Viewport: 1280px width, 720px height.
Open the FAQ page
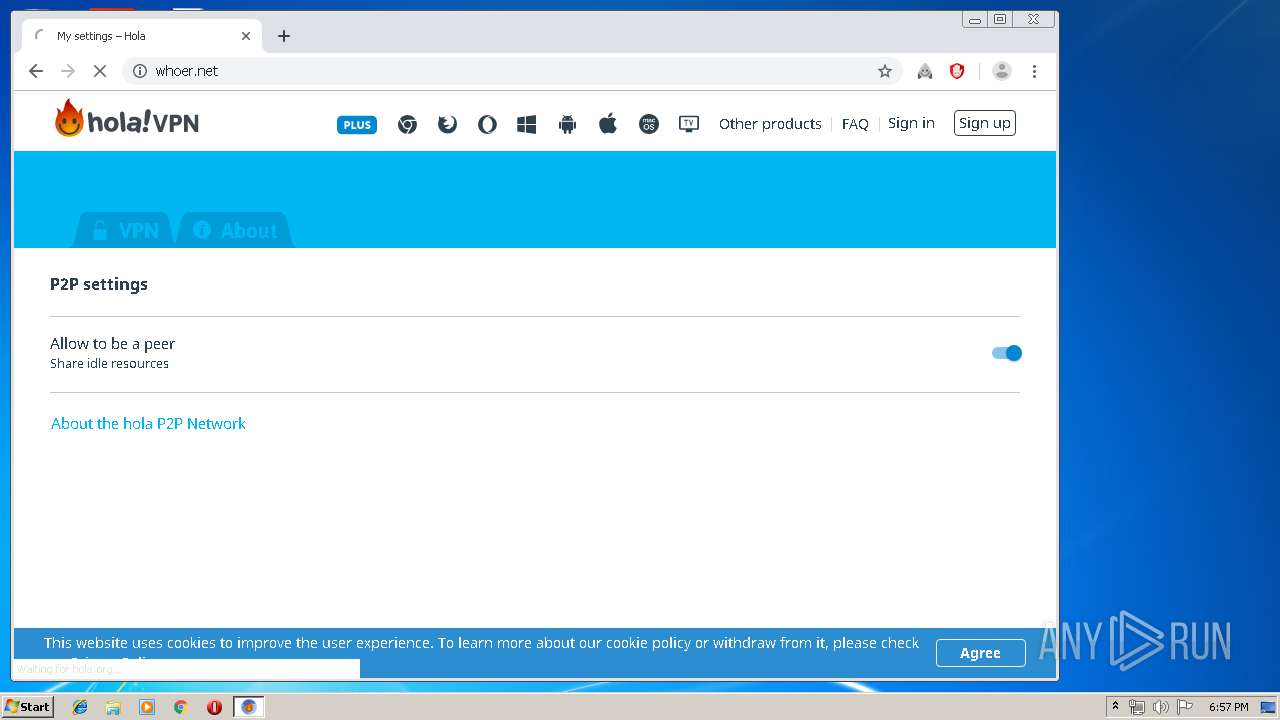pos(855,124)
